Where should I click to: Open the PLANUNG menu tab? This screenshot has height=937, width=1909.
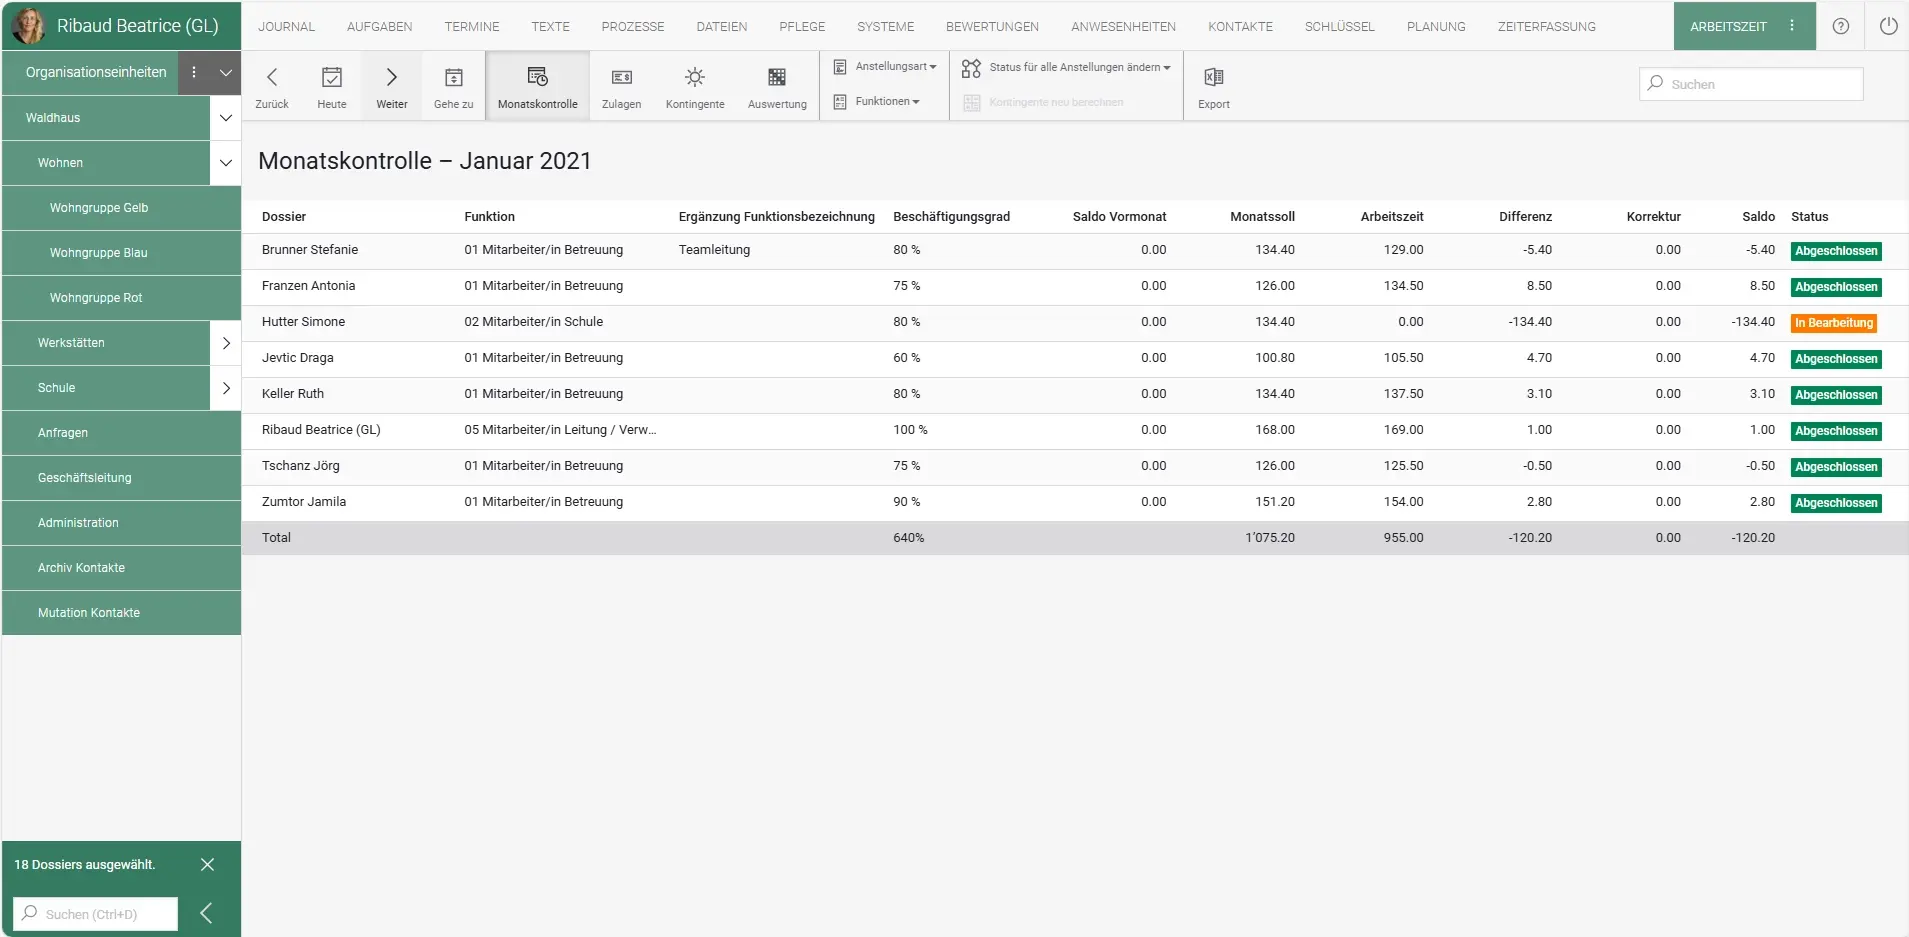click(1435, 27)
